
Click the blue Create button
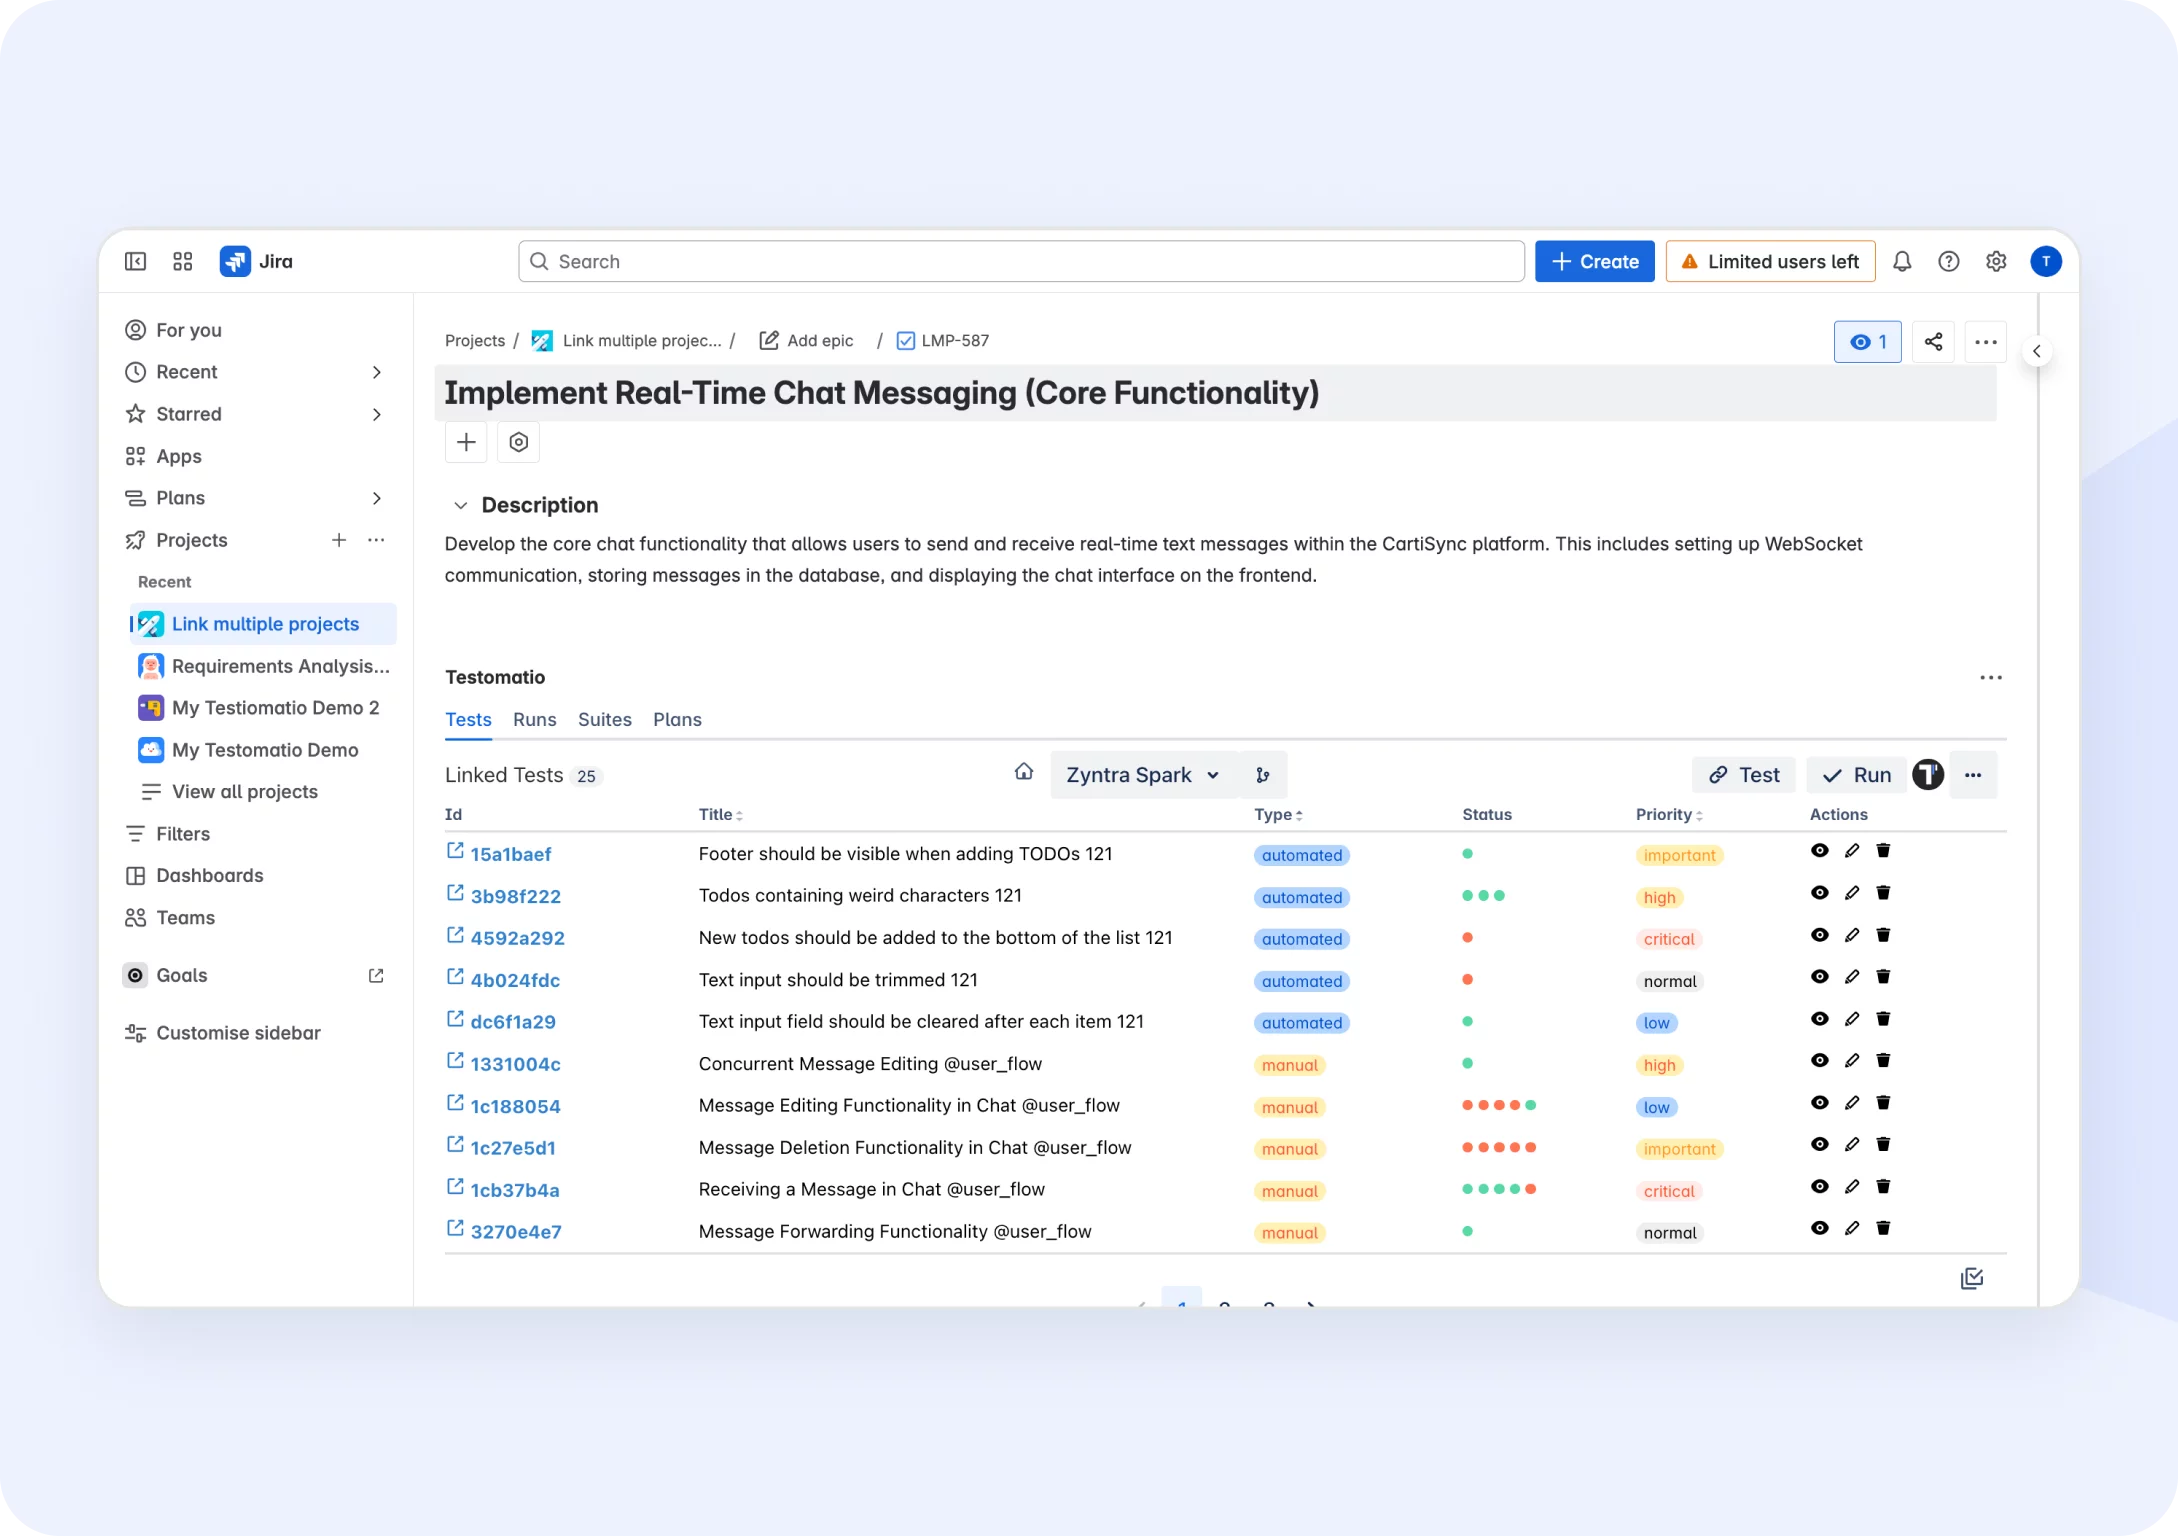click(1594, 261)
